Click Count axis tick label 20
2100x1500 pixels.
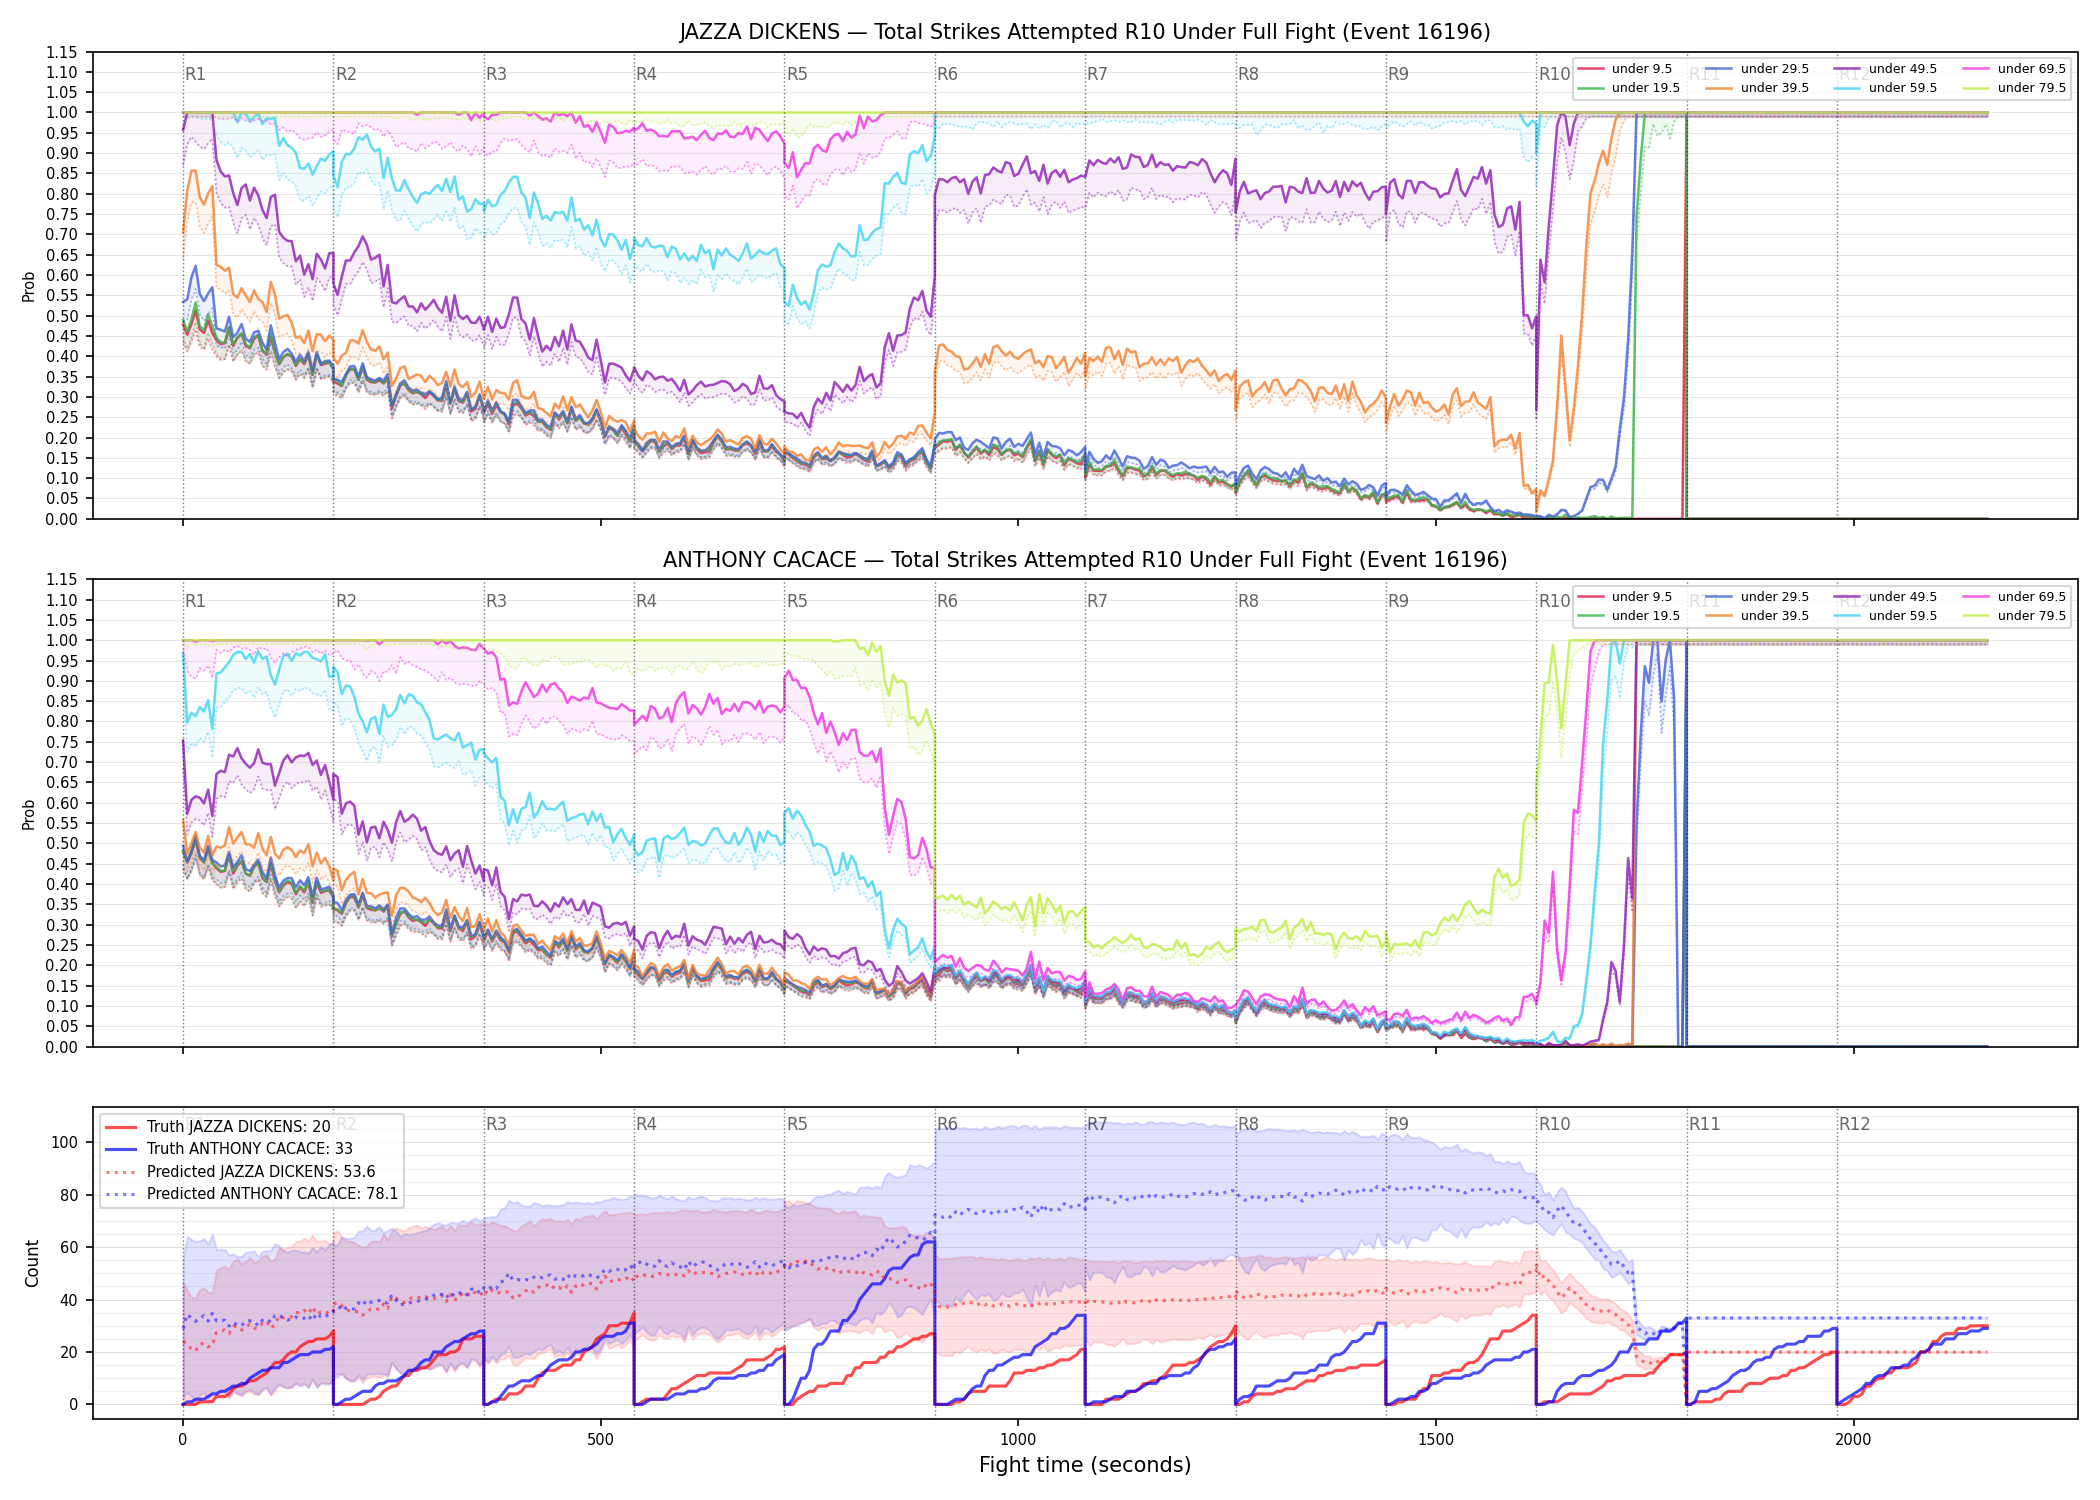(69, 1352)
